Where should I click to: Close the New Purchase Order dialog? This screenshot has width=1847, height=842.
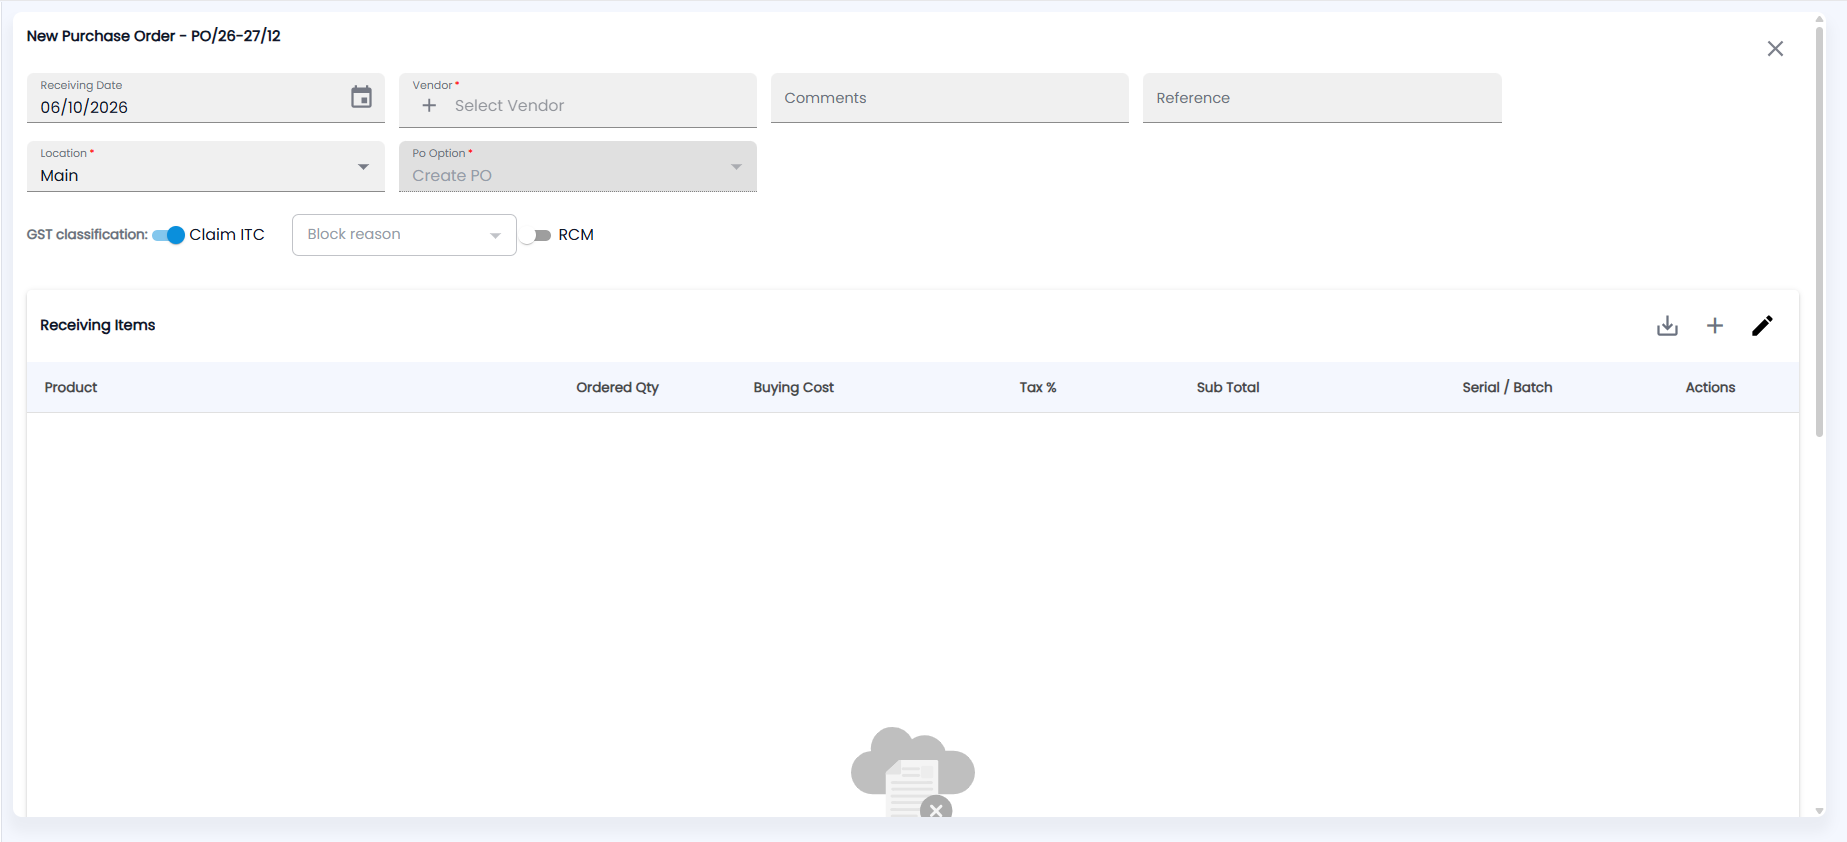point(1775,49)
